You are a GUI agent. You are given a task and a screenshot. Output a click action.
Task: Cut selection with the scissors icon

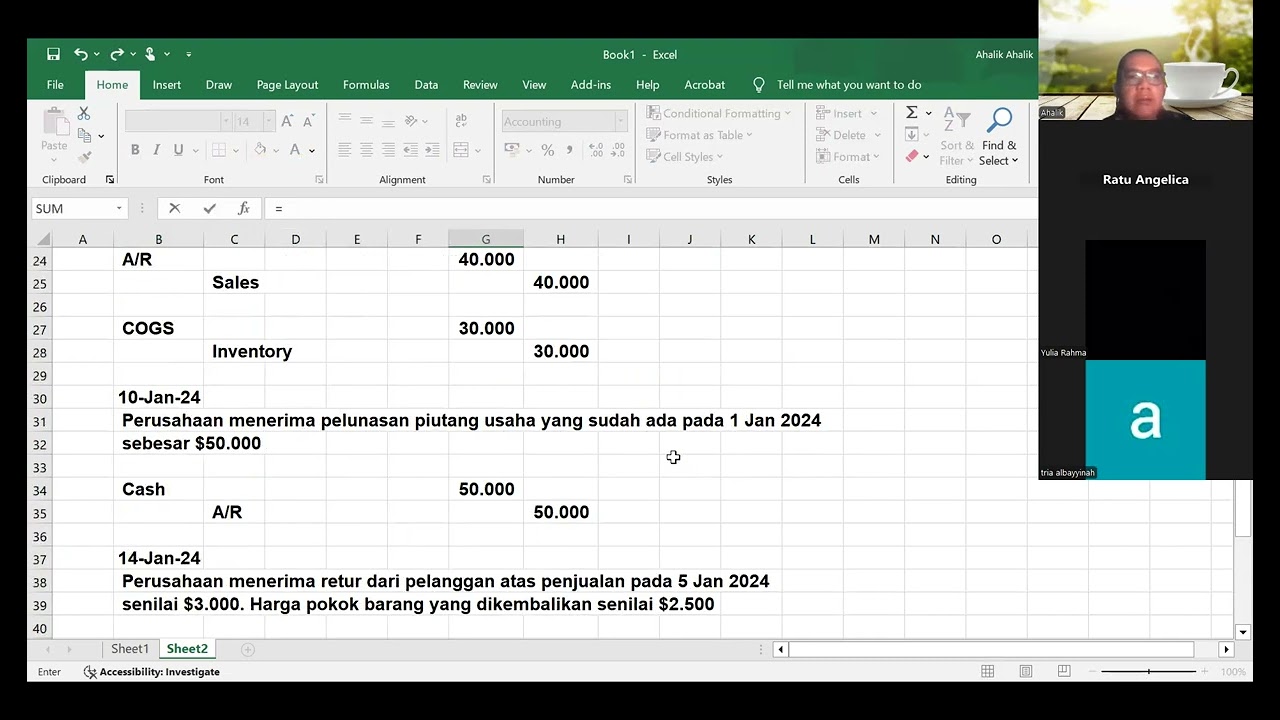click(x=84, y=114)
